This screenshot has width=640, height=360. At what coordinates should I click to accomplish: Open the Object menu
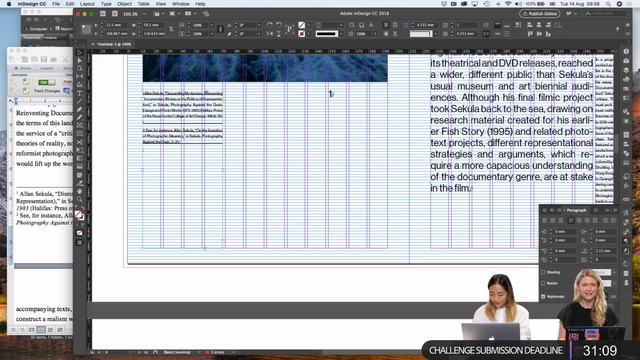click(x=124, y=4)
